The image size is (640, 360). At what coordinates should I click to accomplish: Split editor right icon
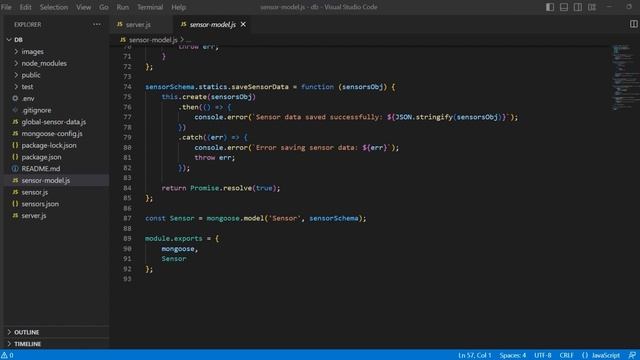pos(633,24)
